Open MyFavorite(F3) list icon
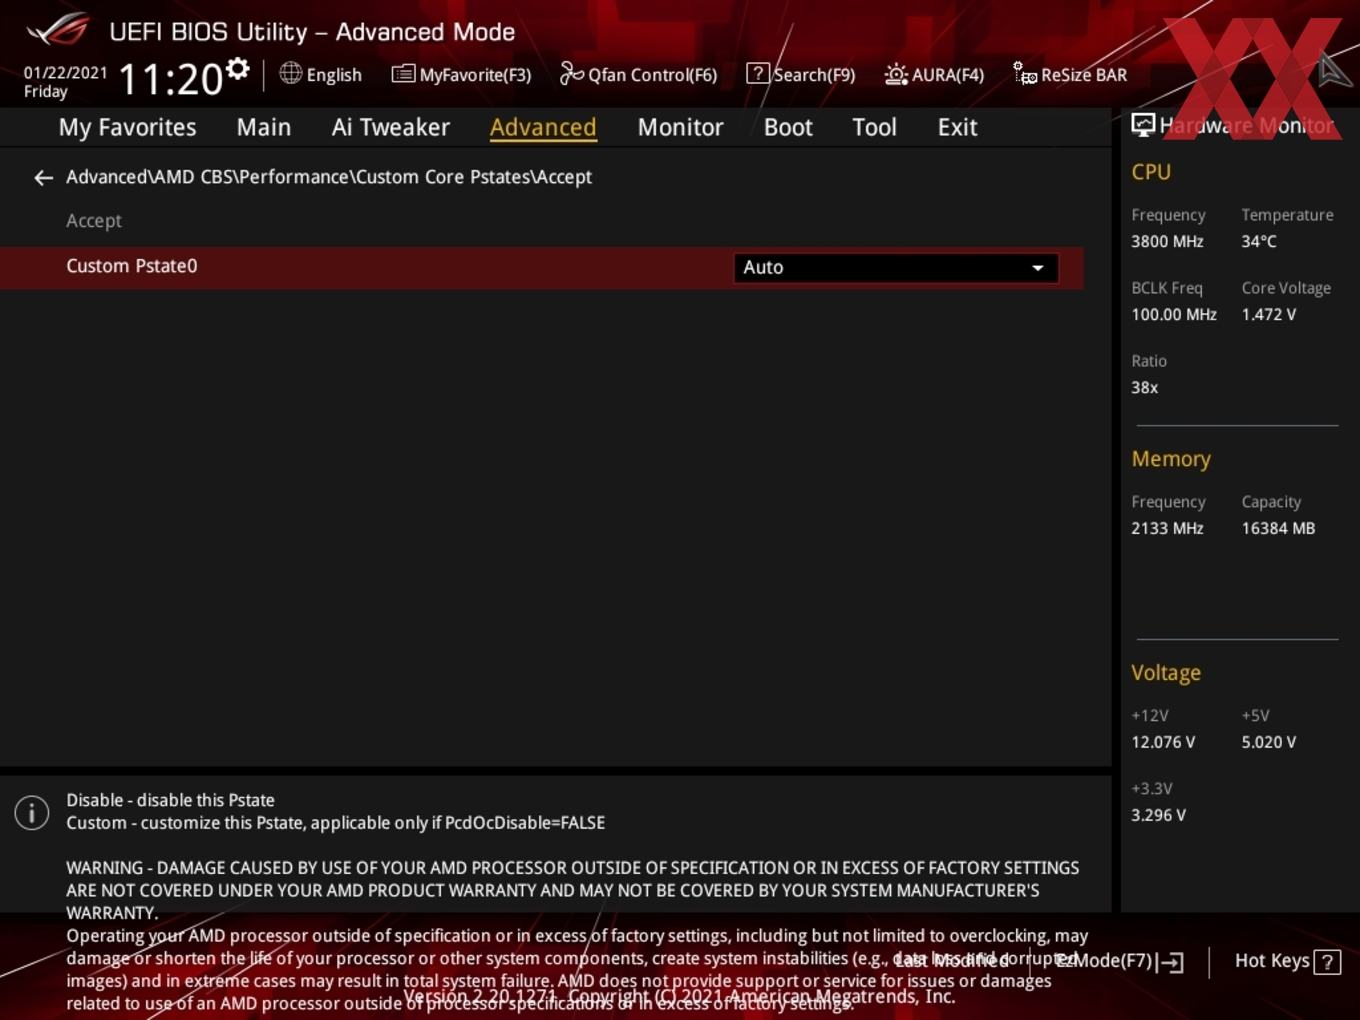The height and width of the screenshot is (1020, 1360). (403, 74)
